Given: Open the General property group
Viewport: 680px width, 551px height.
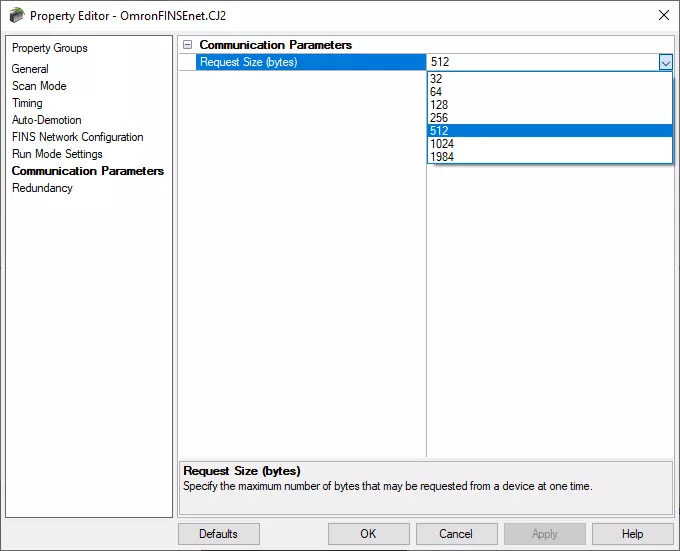Looking at the screenshot, I should point(30,69).
